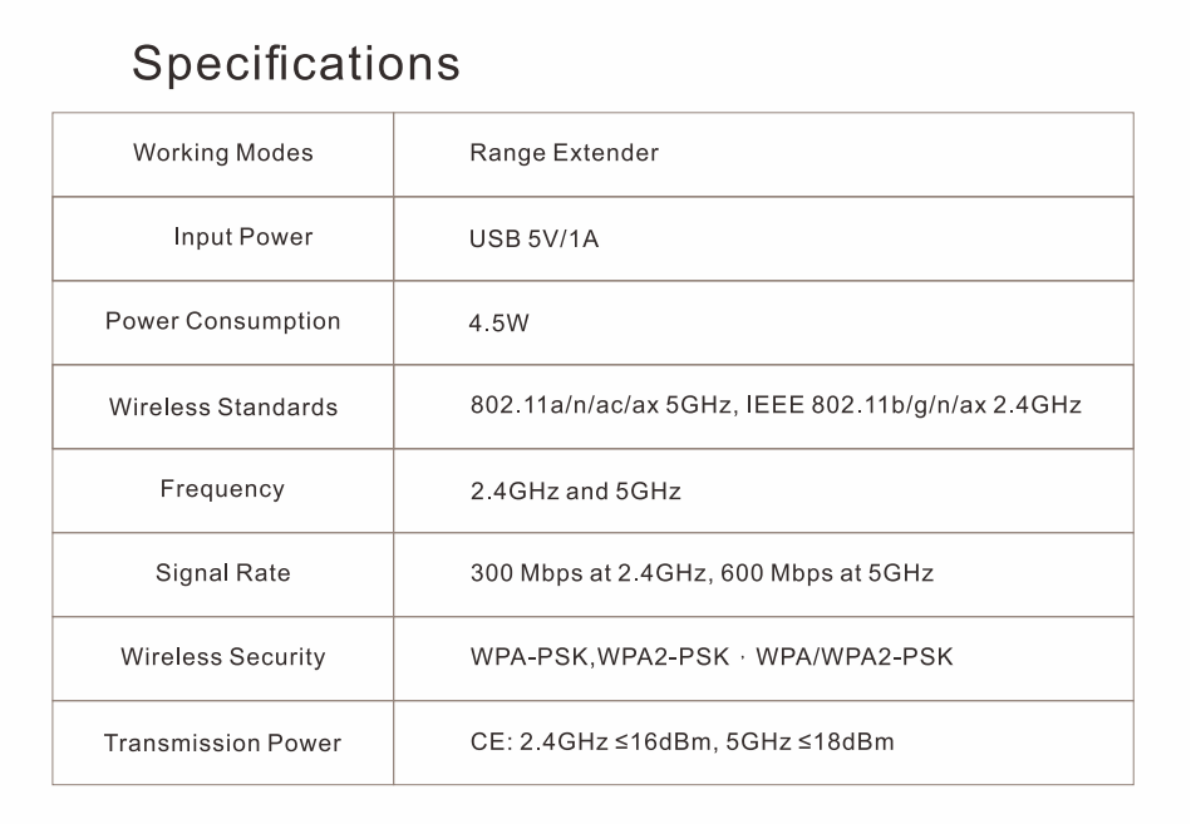Select the Working Modes label cell
This screenshot has height=824, width=1190.
[223, 154]
